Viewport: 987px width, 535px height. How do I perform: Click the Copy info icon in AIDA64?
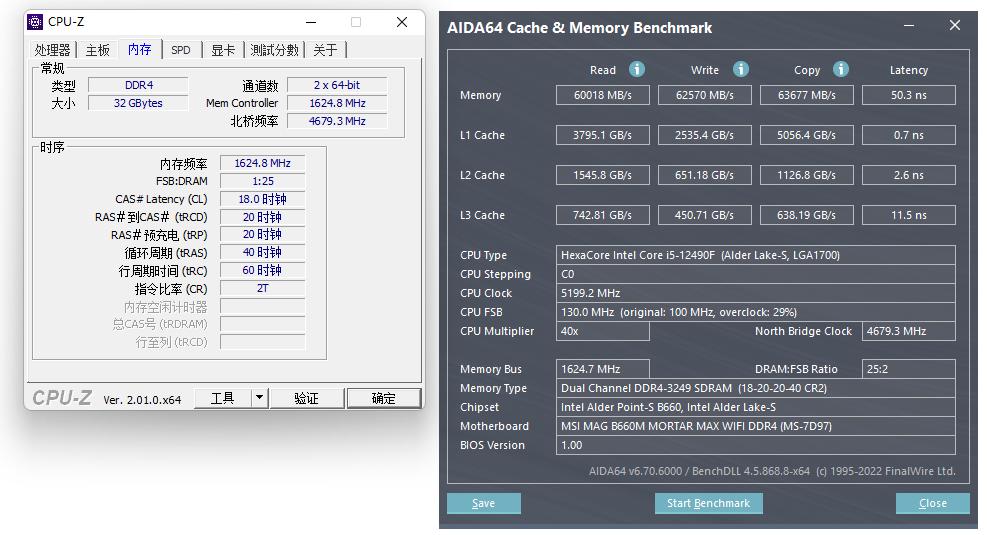pyautogui.click(x=841, y=69)
